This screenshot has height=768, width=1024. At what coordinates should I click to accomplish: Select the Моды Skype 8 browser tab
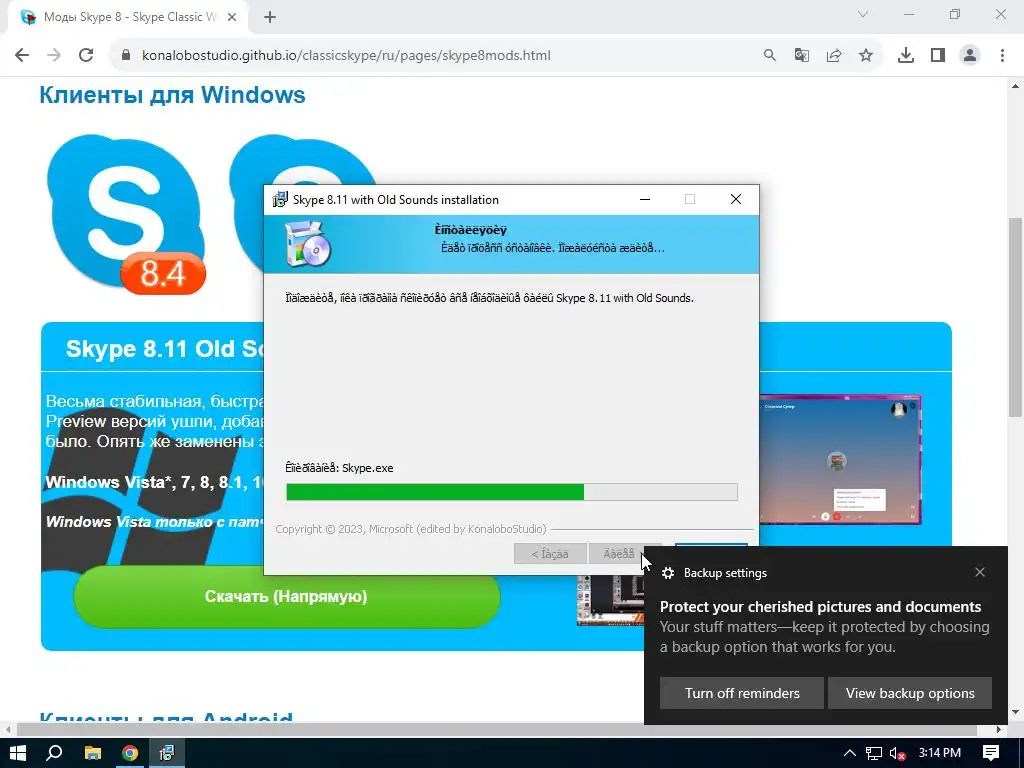coord(128,17)
